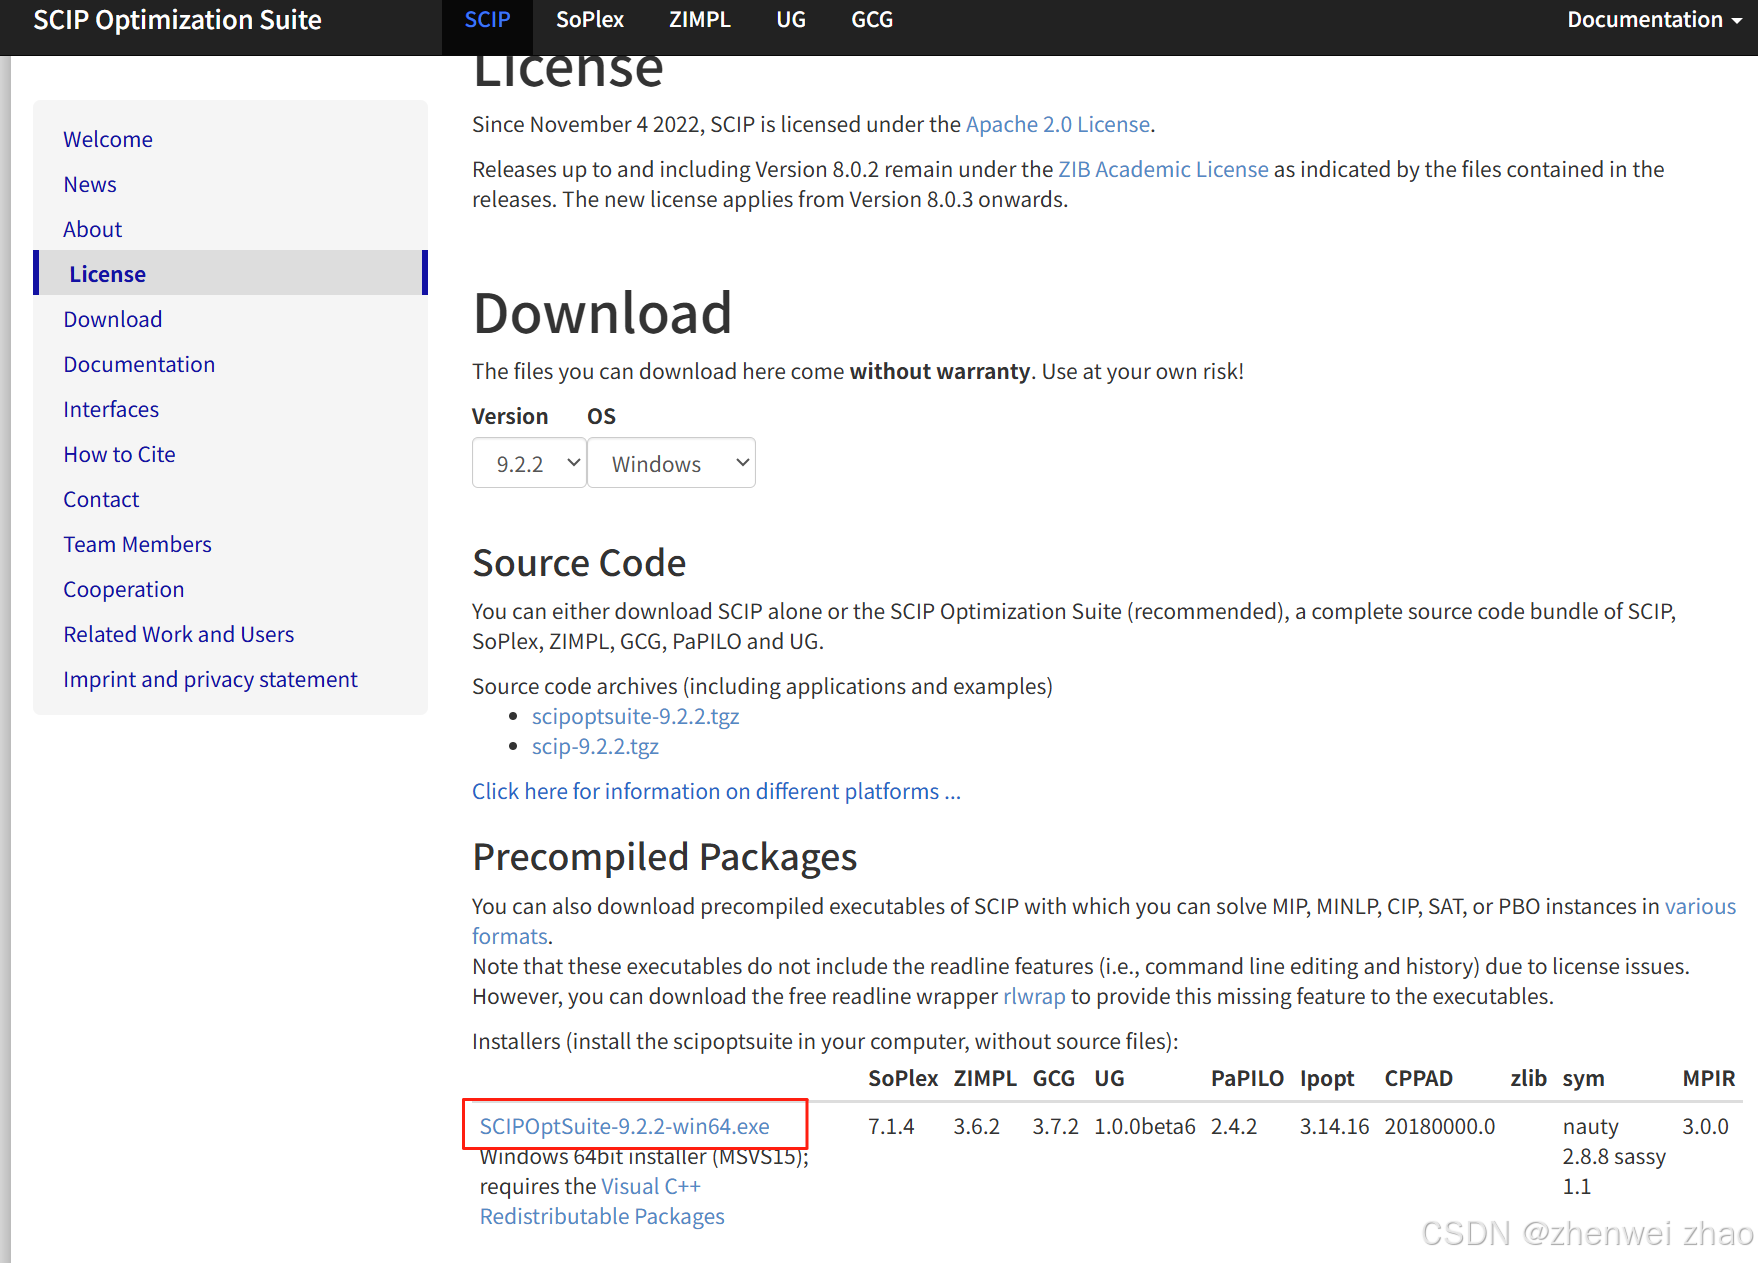Open the How to Cite page

tap(119, 453)
